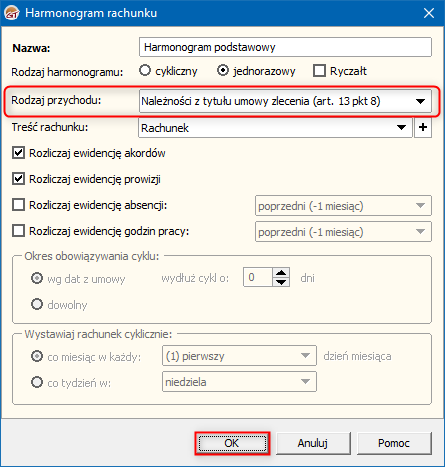Add new bill content with plus icon
Viewport: 445px width, 467px height.
(423, 127)
